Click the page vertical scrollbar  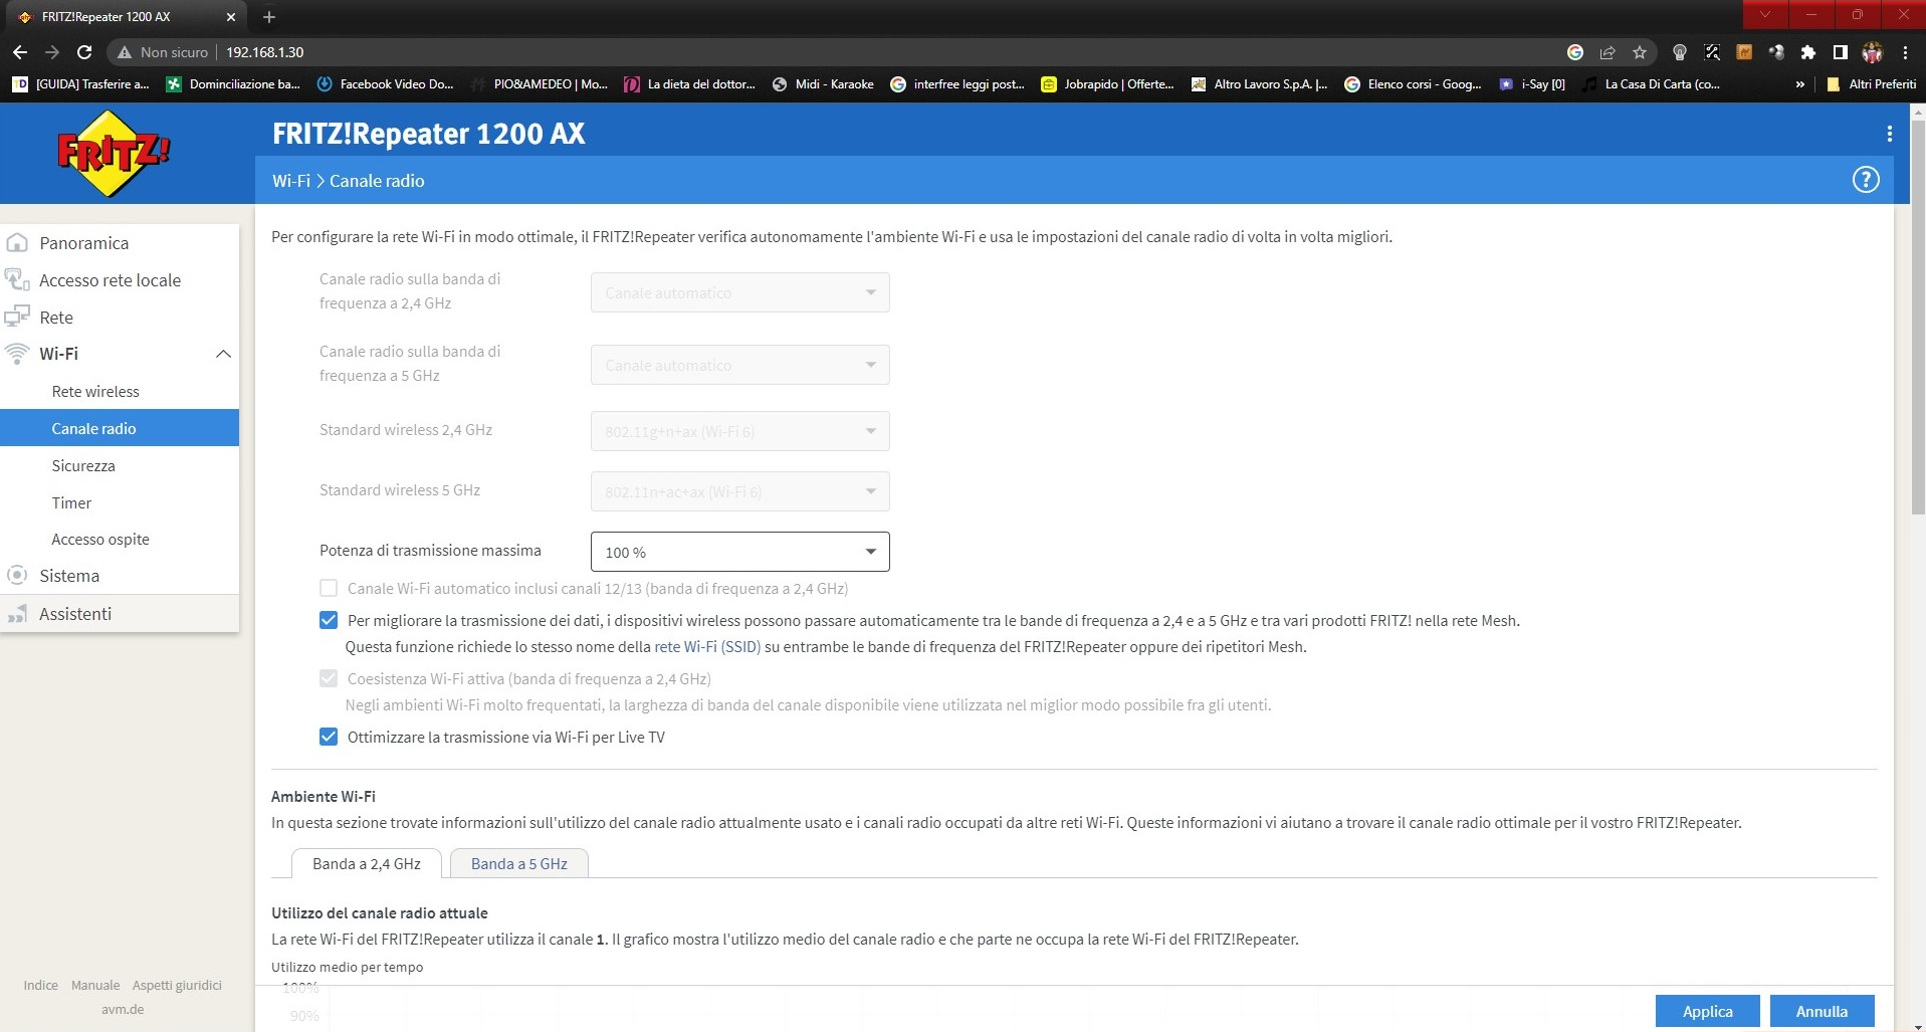click(1917, 320)
